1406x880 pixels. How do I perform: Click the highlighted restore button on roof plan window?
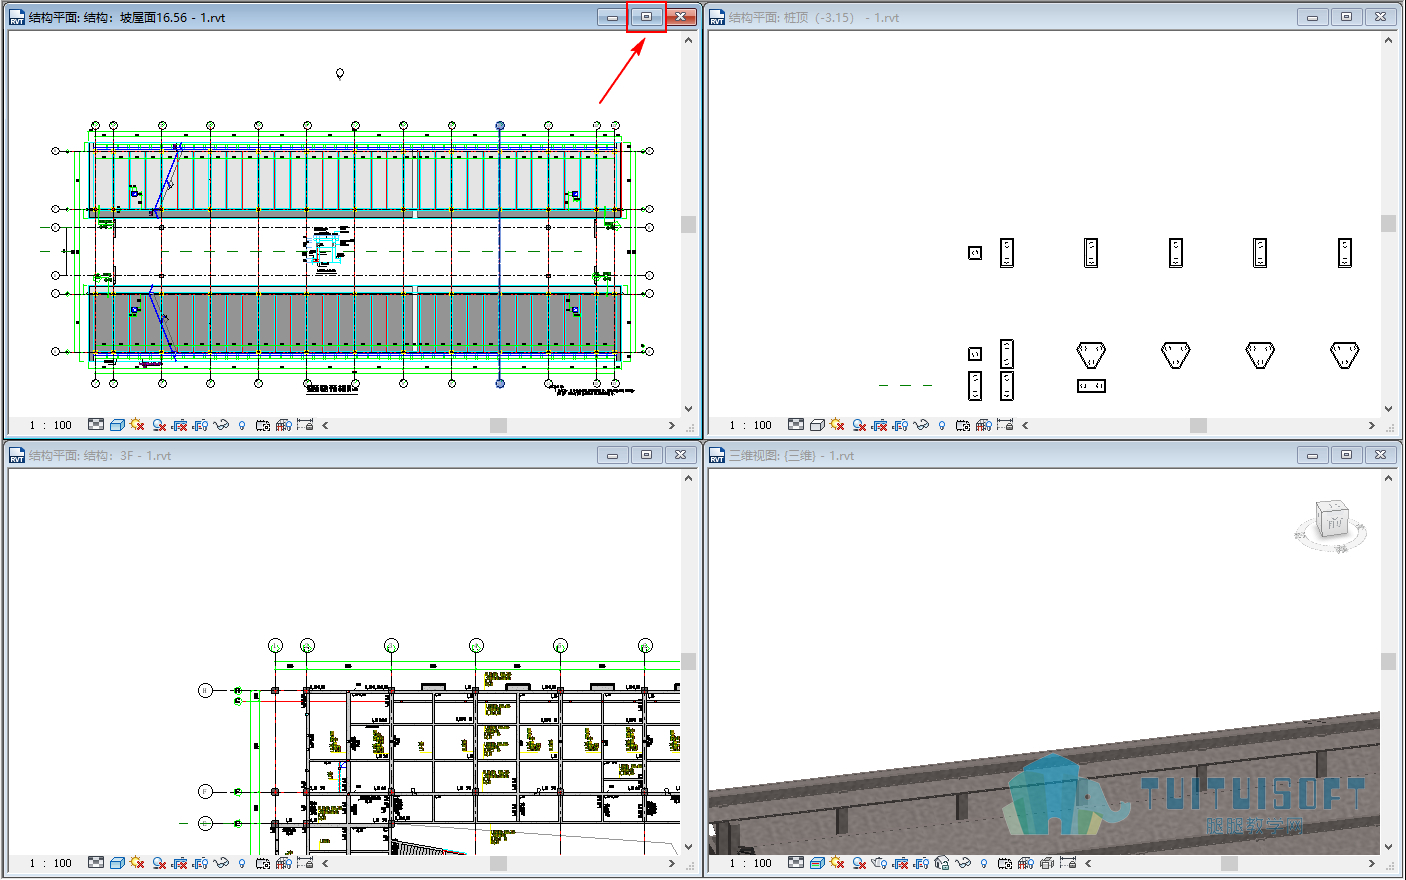pos(646,17)
